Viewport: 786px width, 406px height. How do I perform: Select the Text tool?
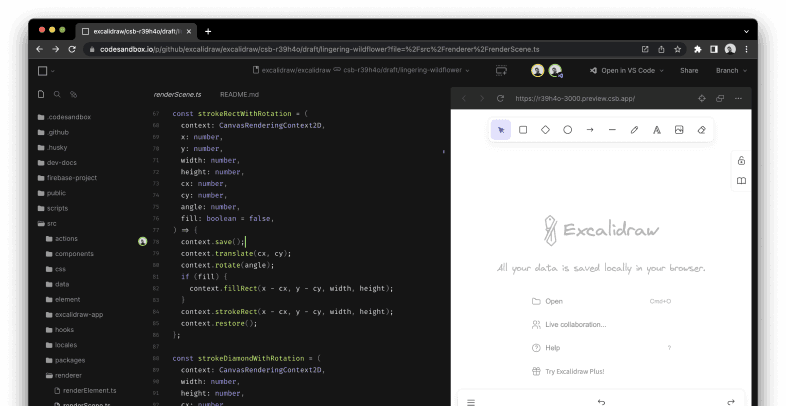tap(656, 130)
